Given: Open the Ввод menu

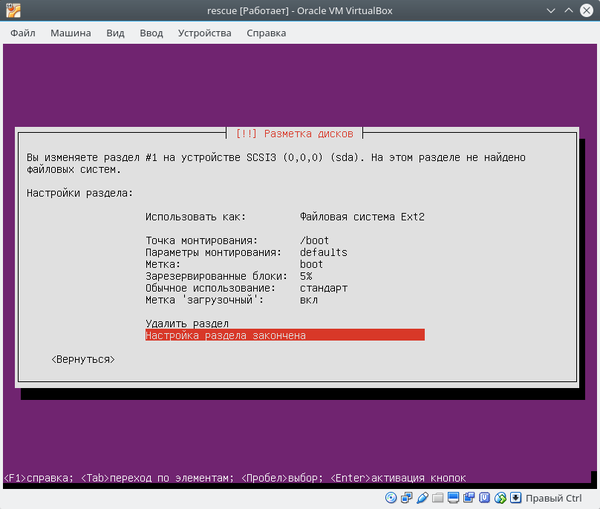Looking at the screenshot, I should pos(151,33).
